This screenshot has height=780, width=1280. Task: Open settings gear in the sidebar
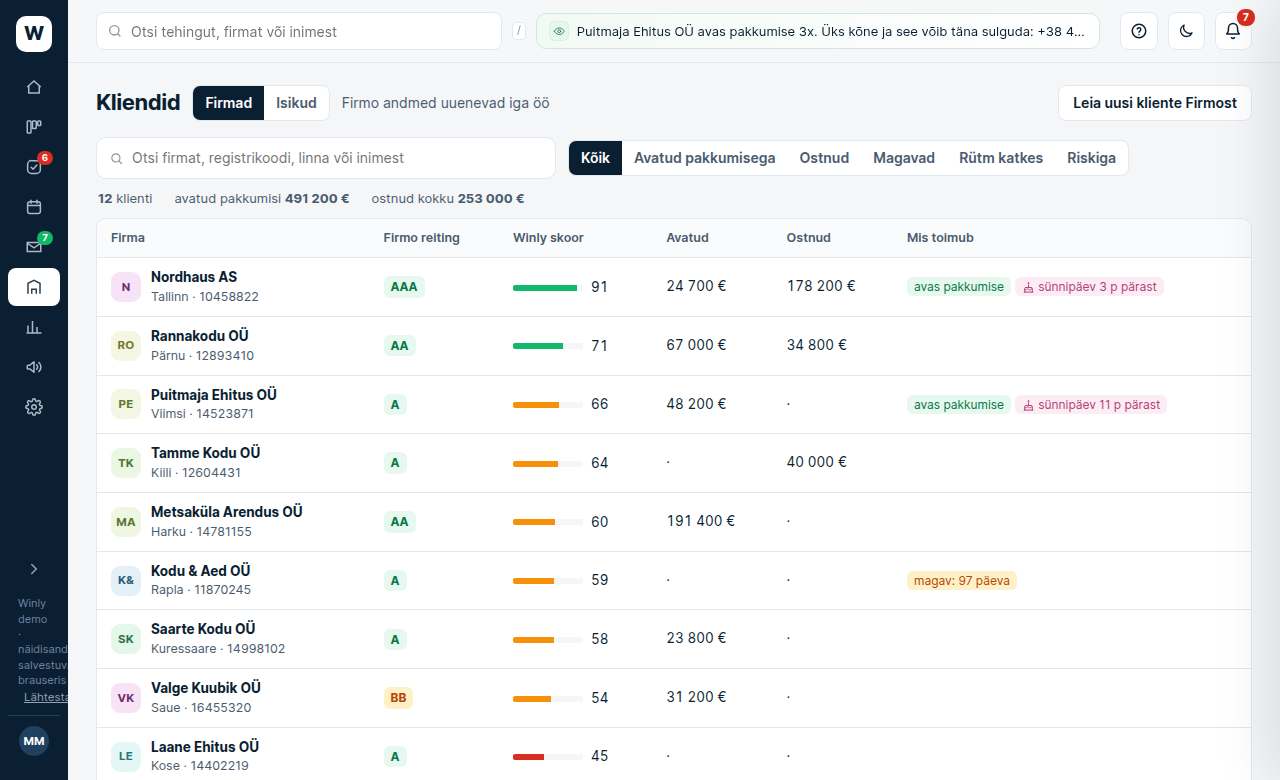(34, 407)
